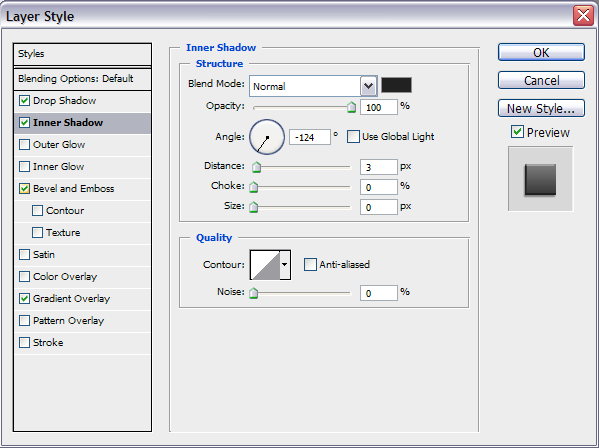Enable the Pattern Overlay checkbox
The height and width of the screenshot is (448, 599).
24,320
